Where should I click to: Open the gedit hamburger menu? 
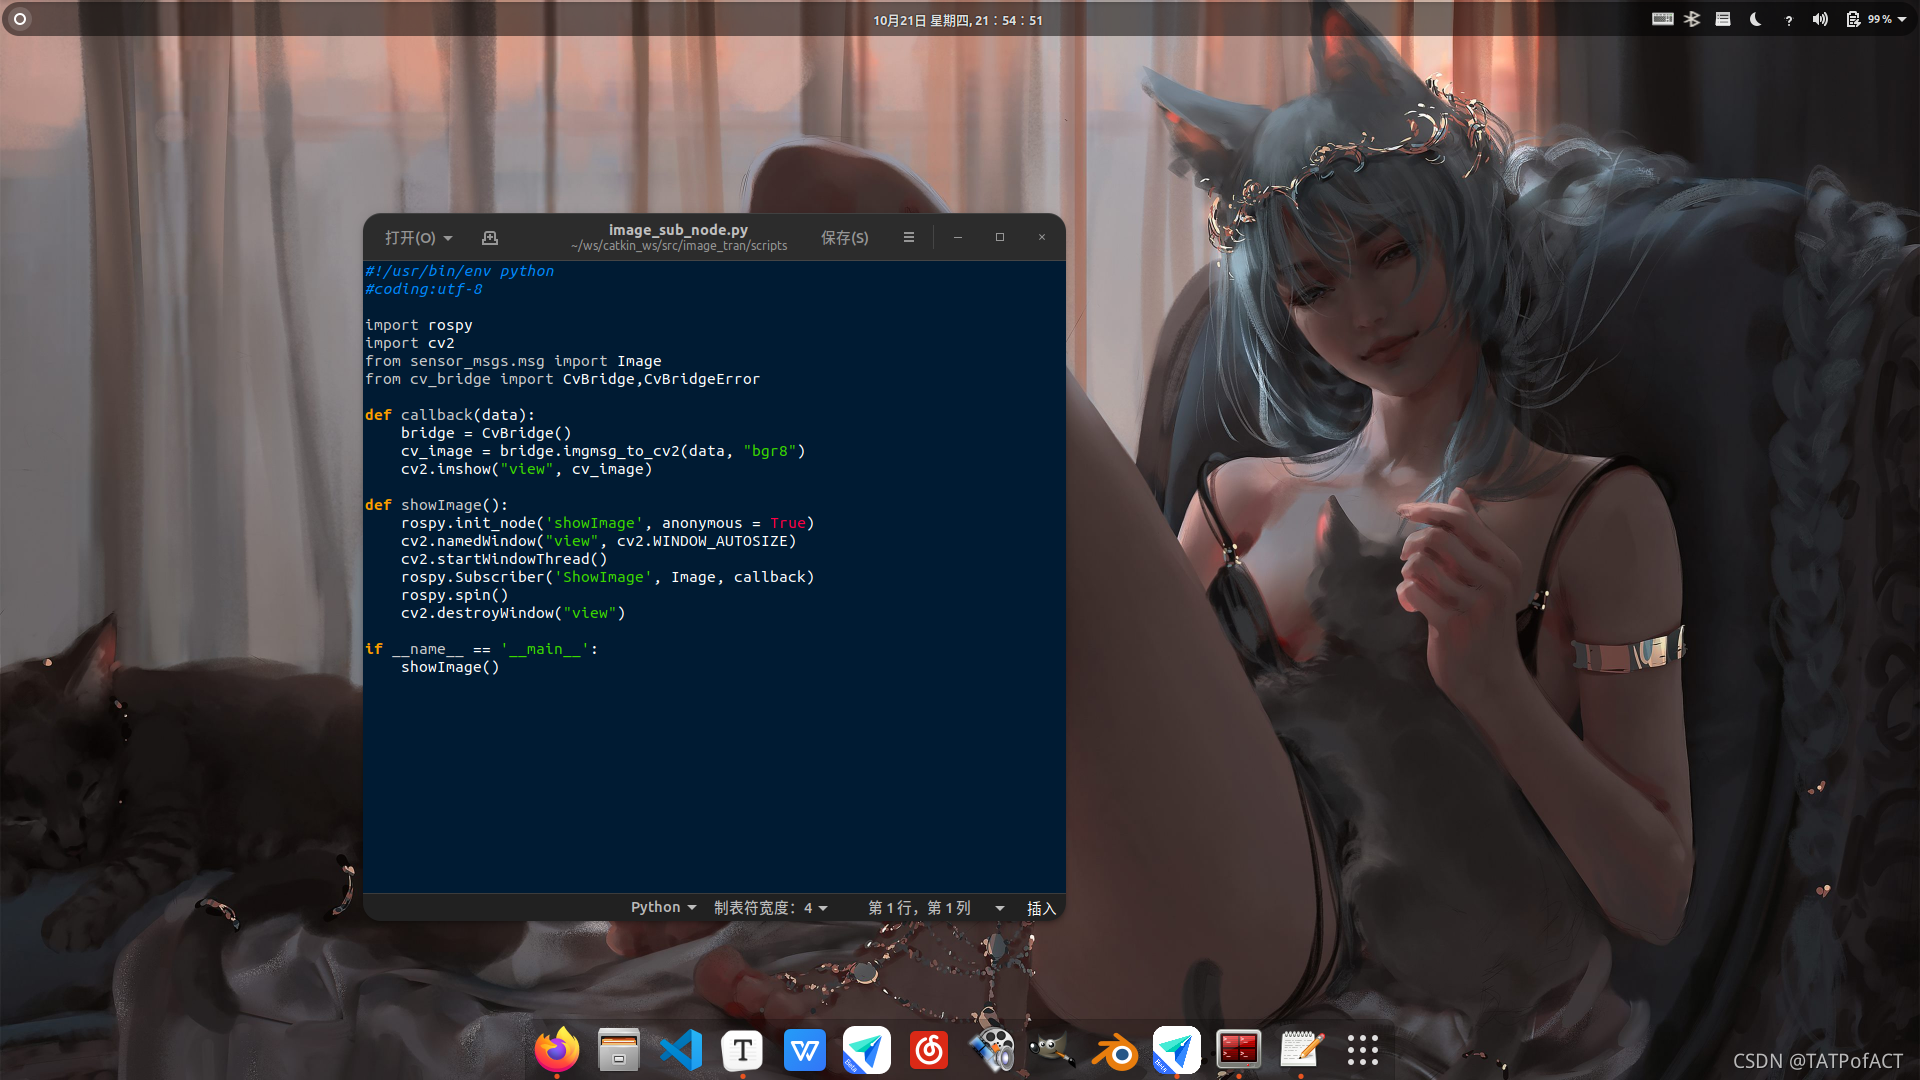[909, 238]
